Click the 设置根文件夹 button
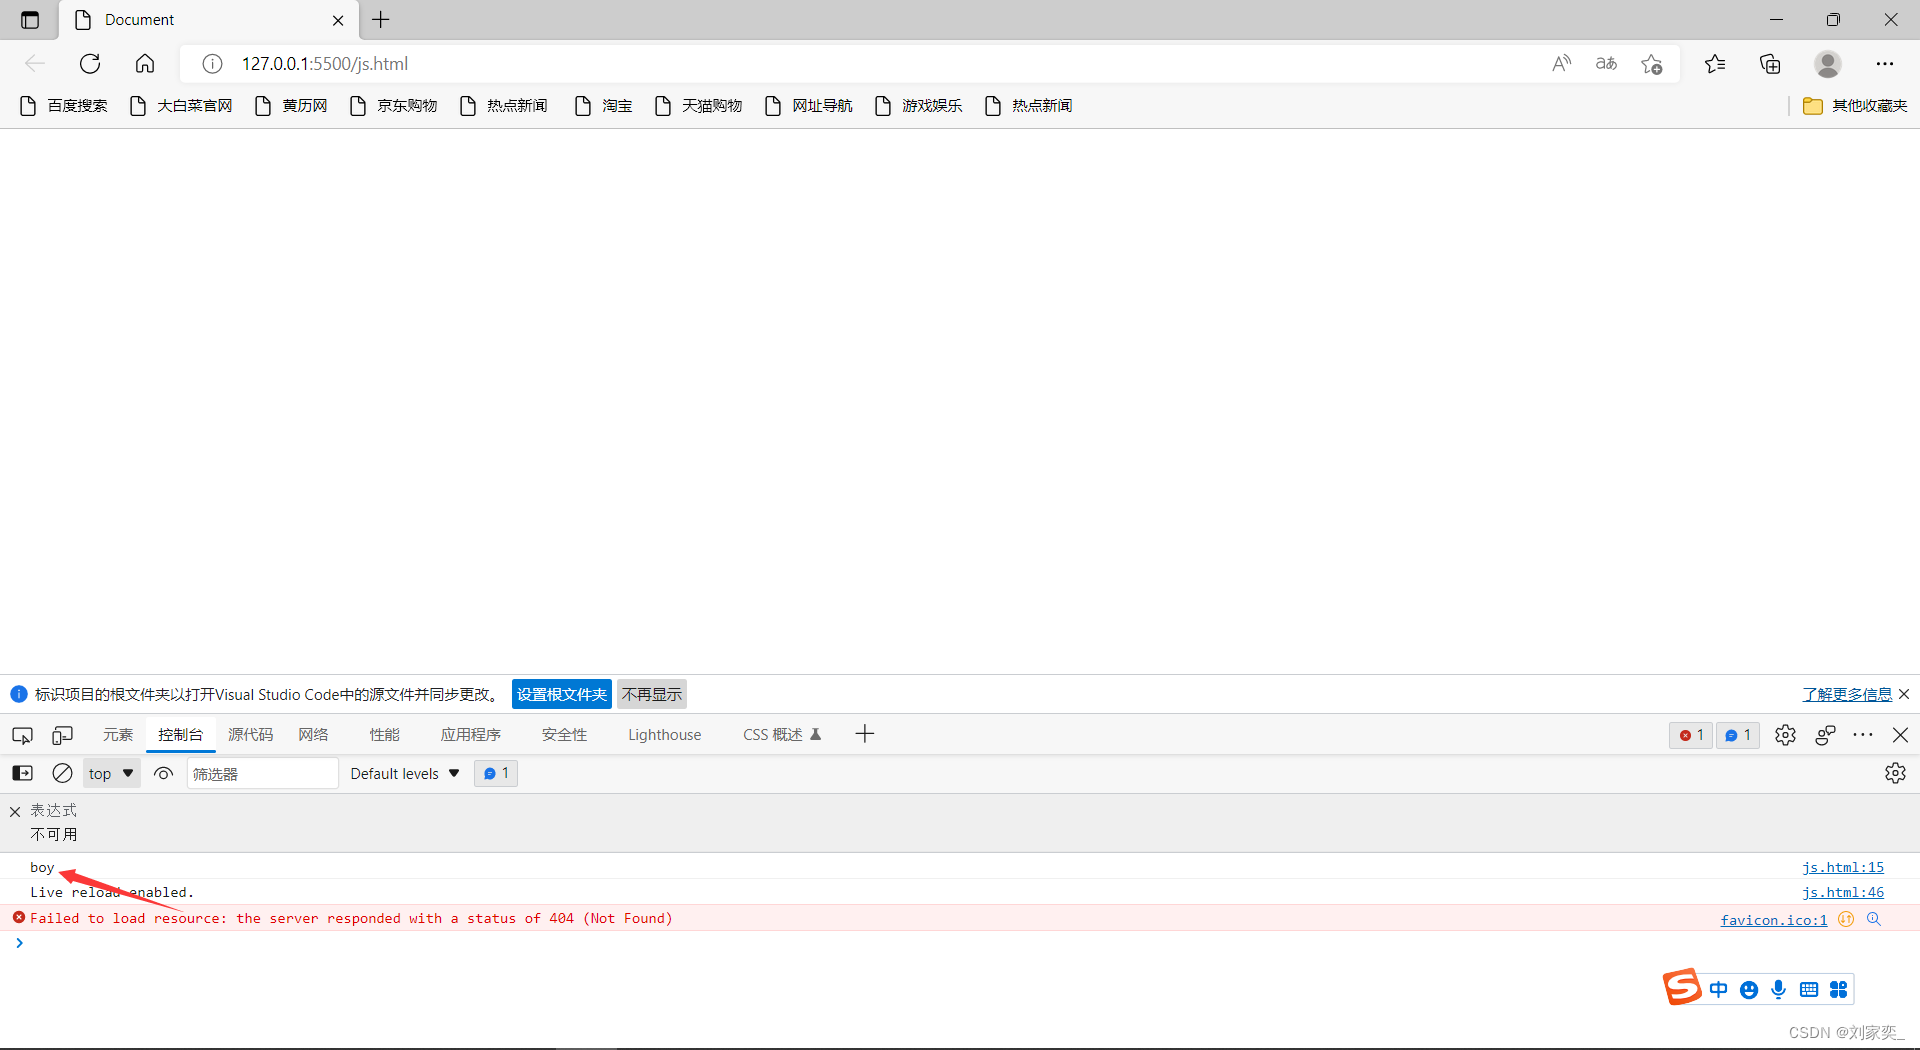Viewport: 1920px width, 1050px height. coord(562,694)
